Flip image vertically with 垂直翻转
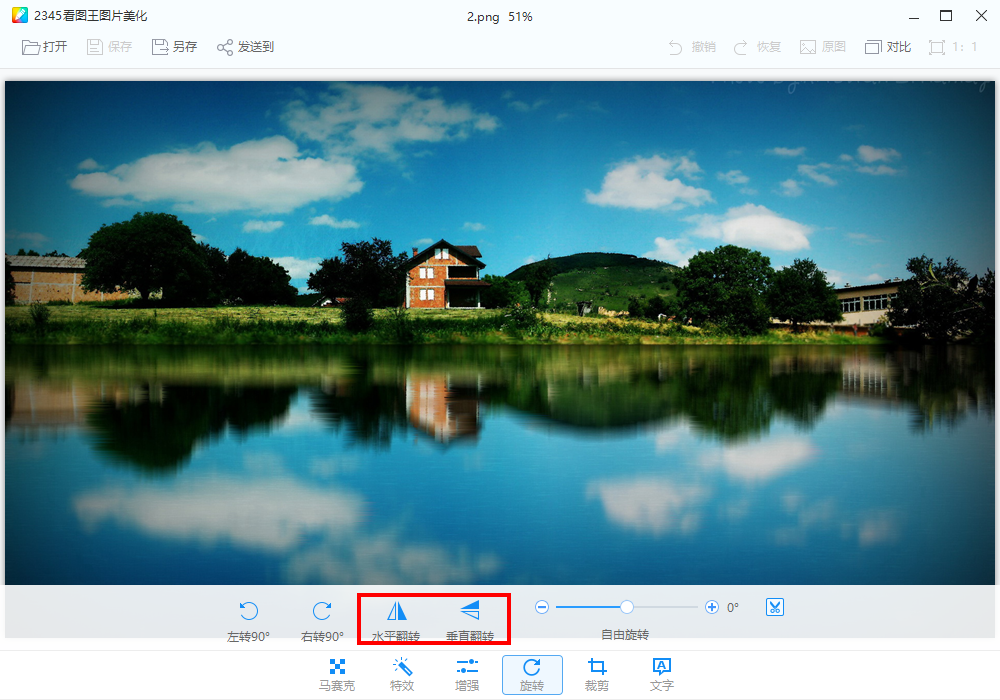The image size is (1000, 700). (469, 611)
